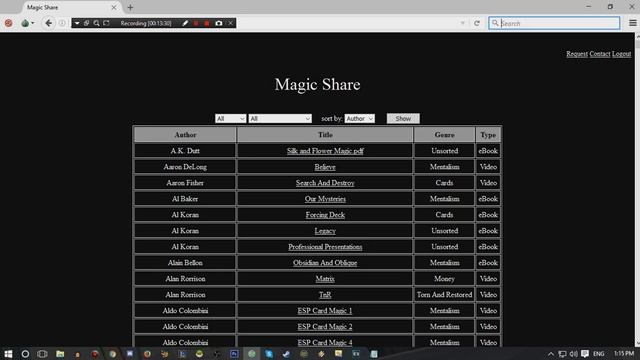Click the A.K. Dutt author cell
Viewport: 640px width, 360px height.
tap(185, 151)
